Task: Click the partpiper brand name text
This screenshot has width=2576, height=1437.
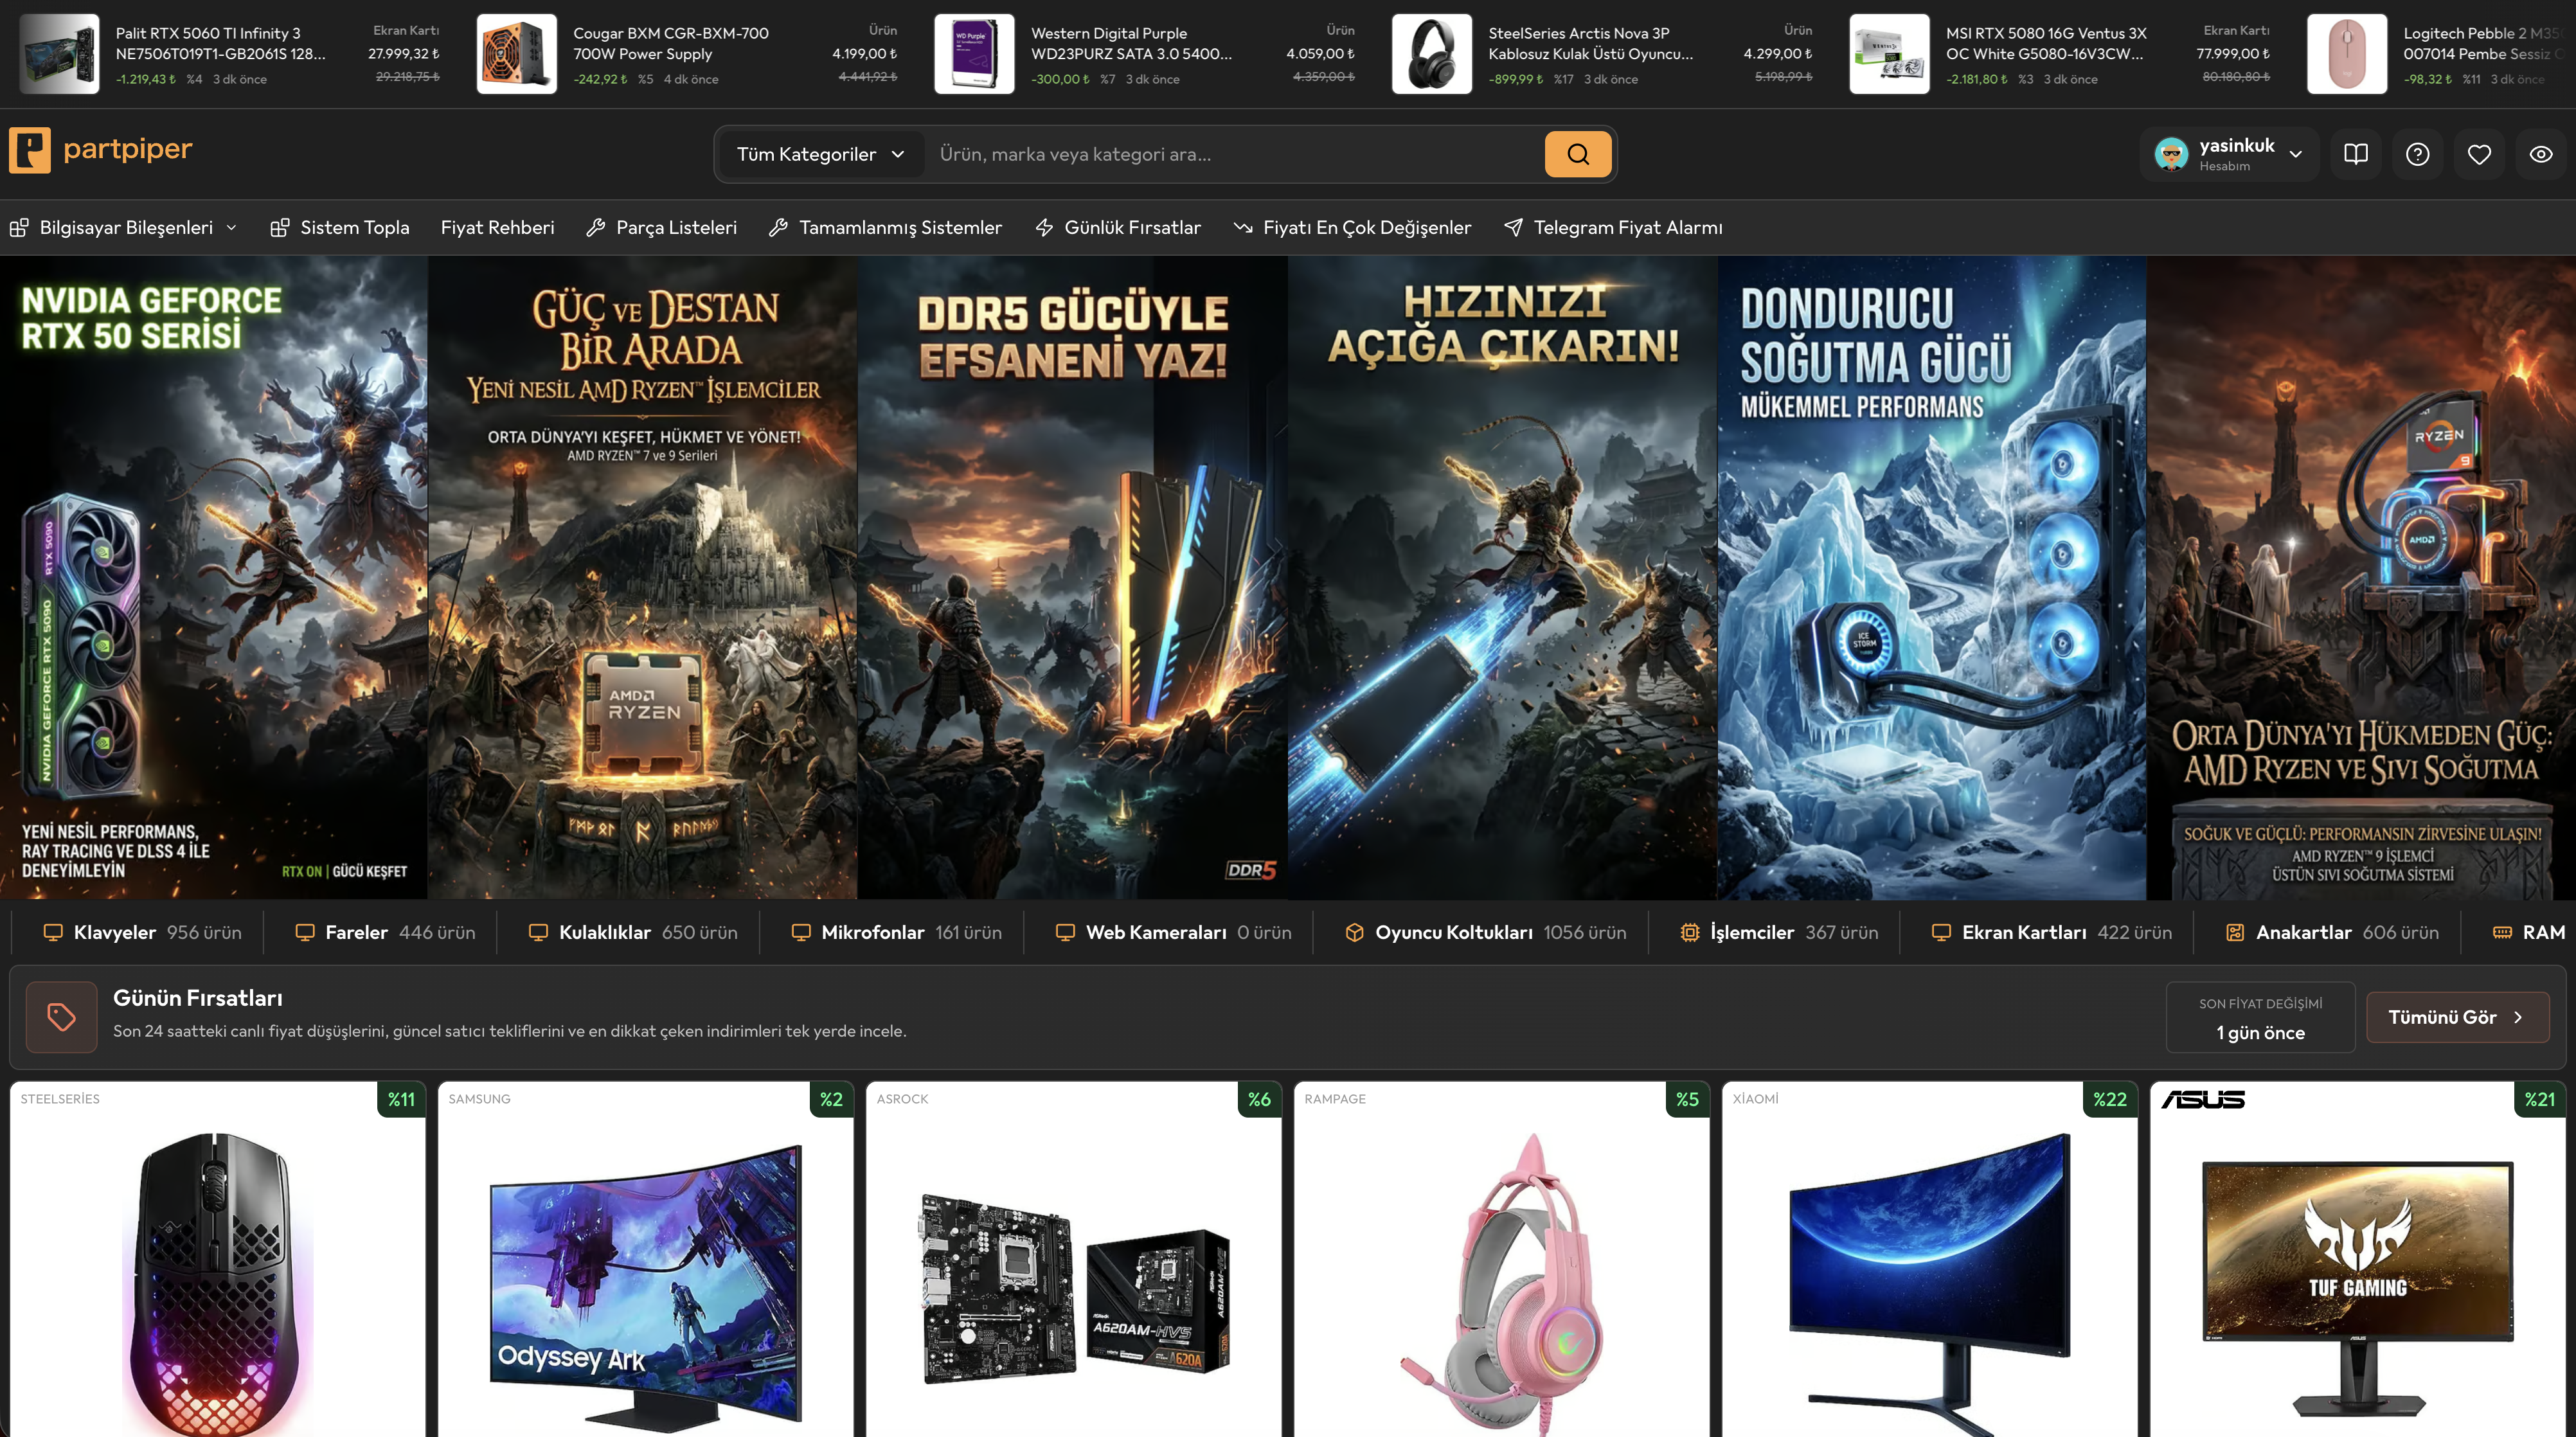Action: point(127,149)
